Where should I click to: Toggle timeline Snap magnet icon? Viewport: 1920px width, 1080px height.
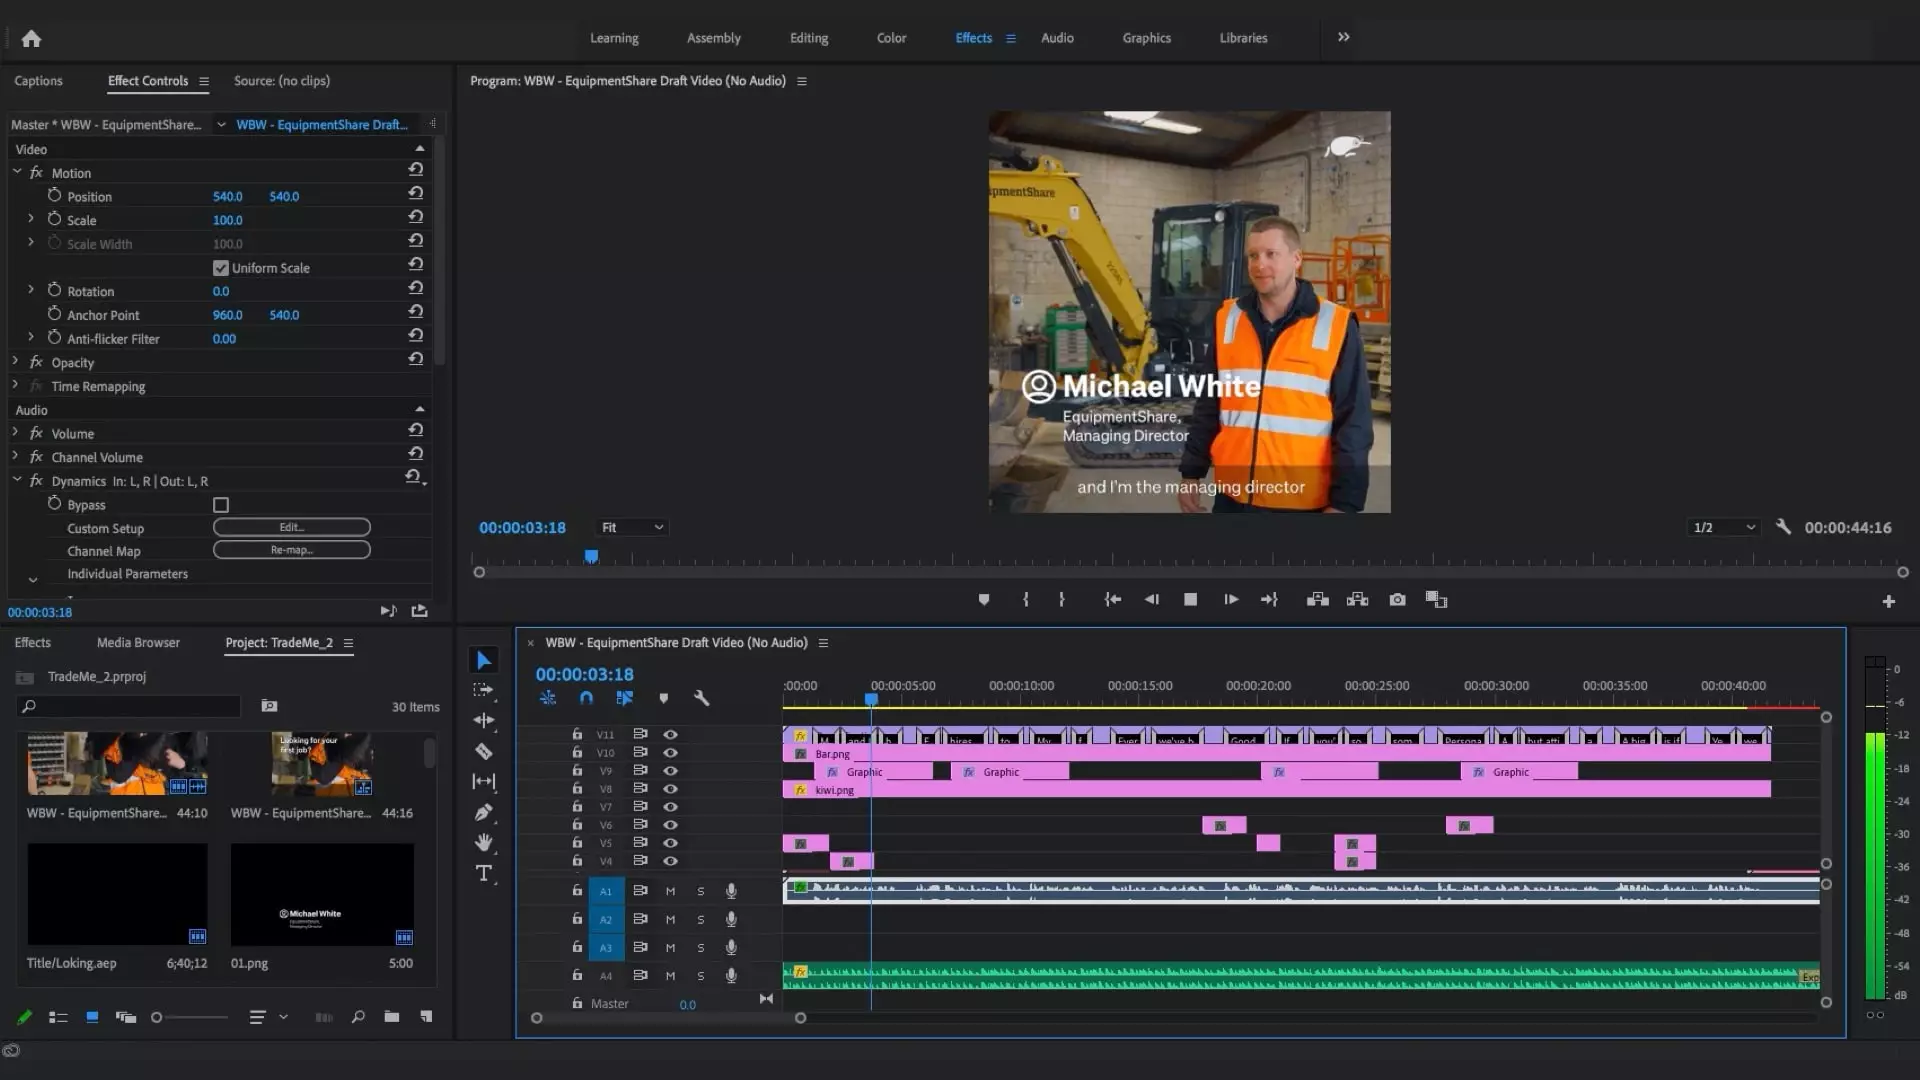[x=586, y=698]
